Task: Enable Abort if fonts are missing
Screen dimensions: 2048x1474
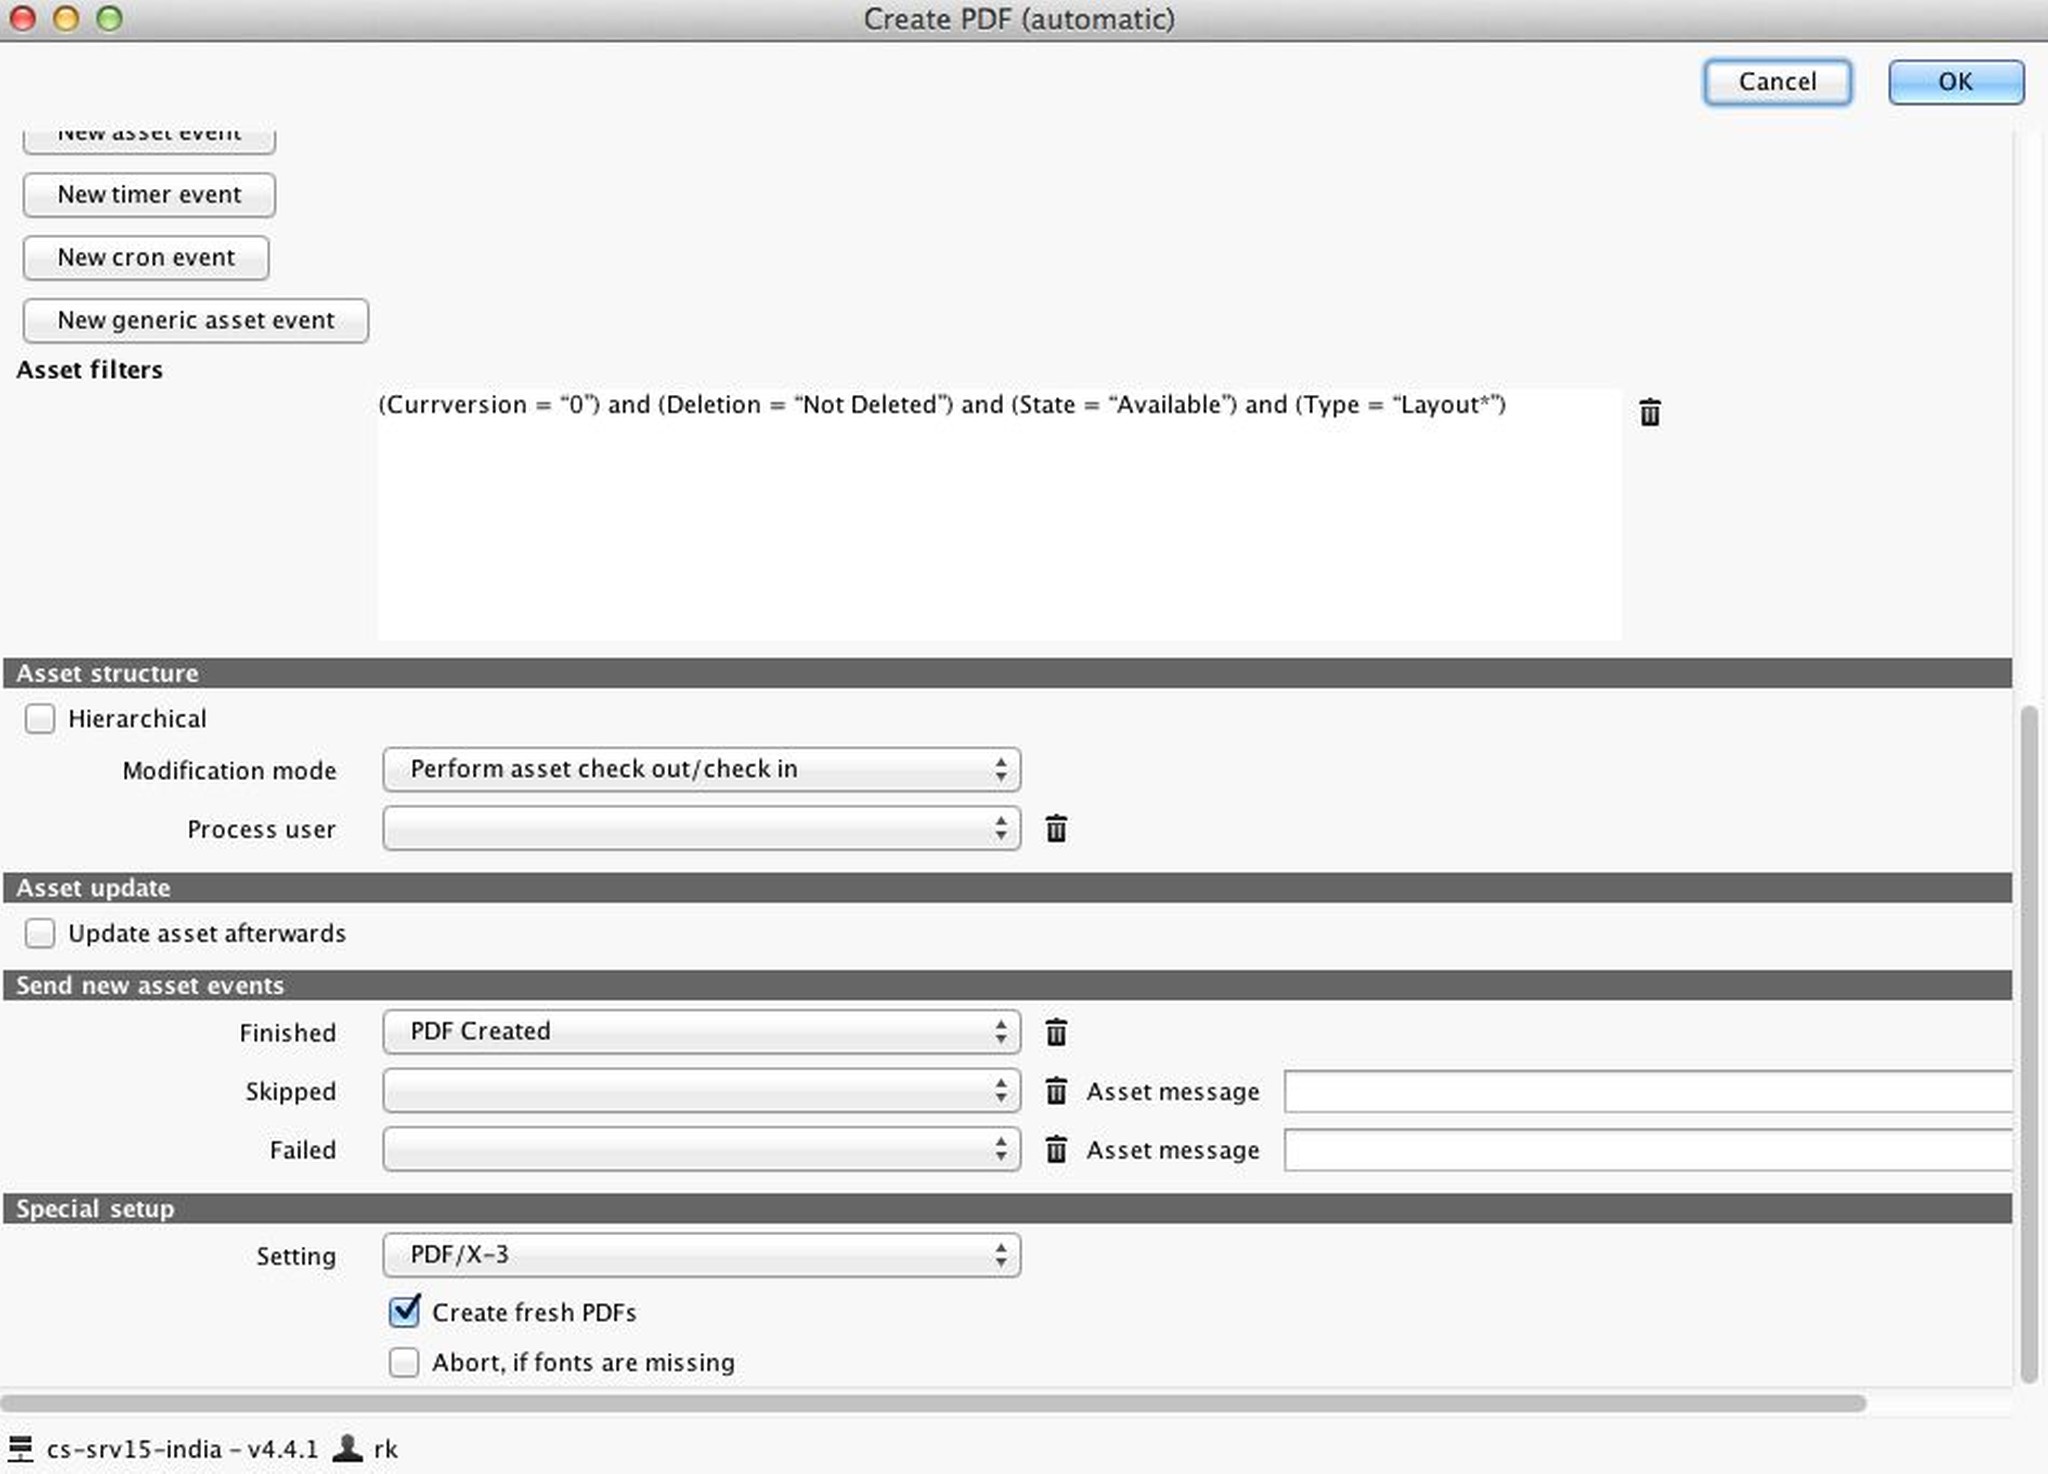Action: click(404, 1362)
